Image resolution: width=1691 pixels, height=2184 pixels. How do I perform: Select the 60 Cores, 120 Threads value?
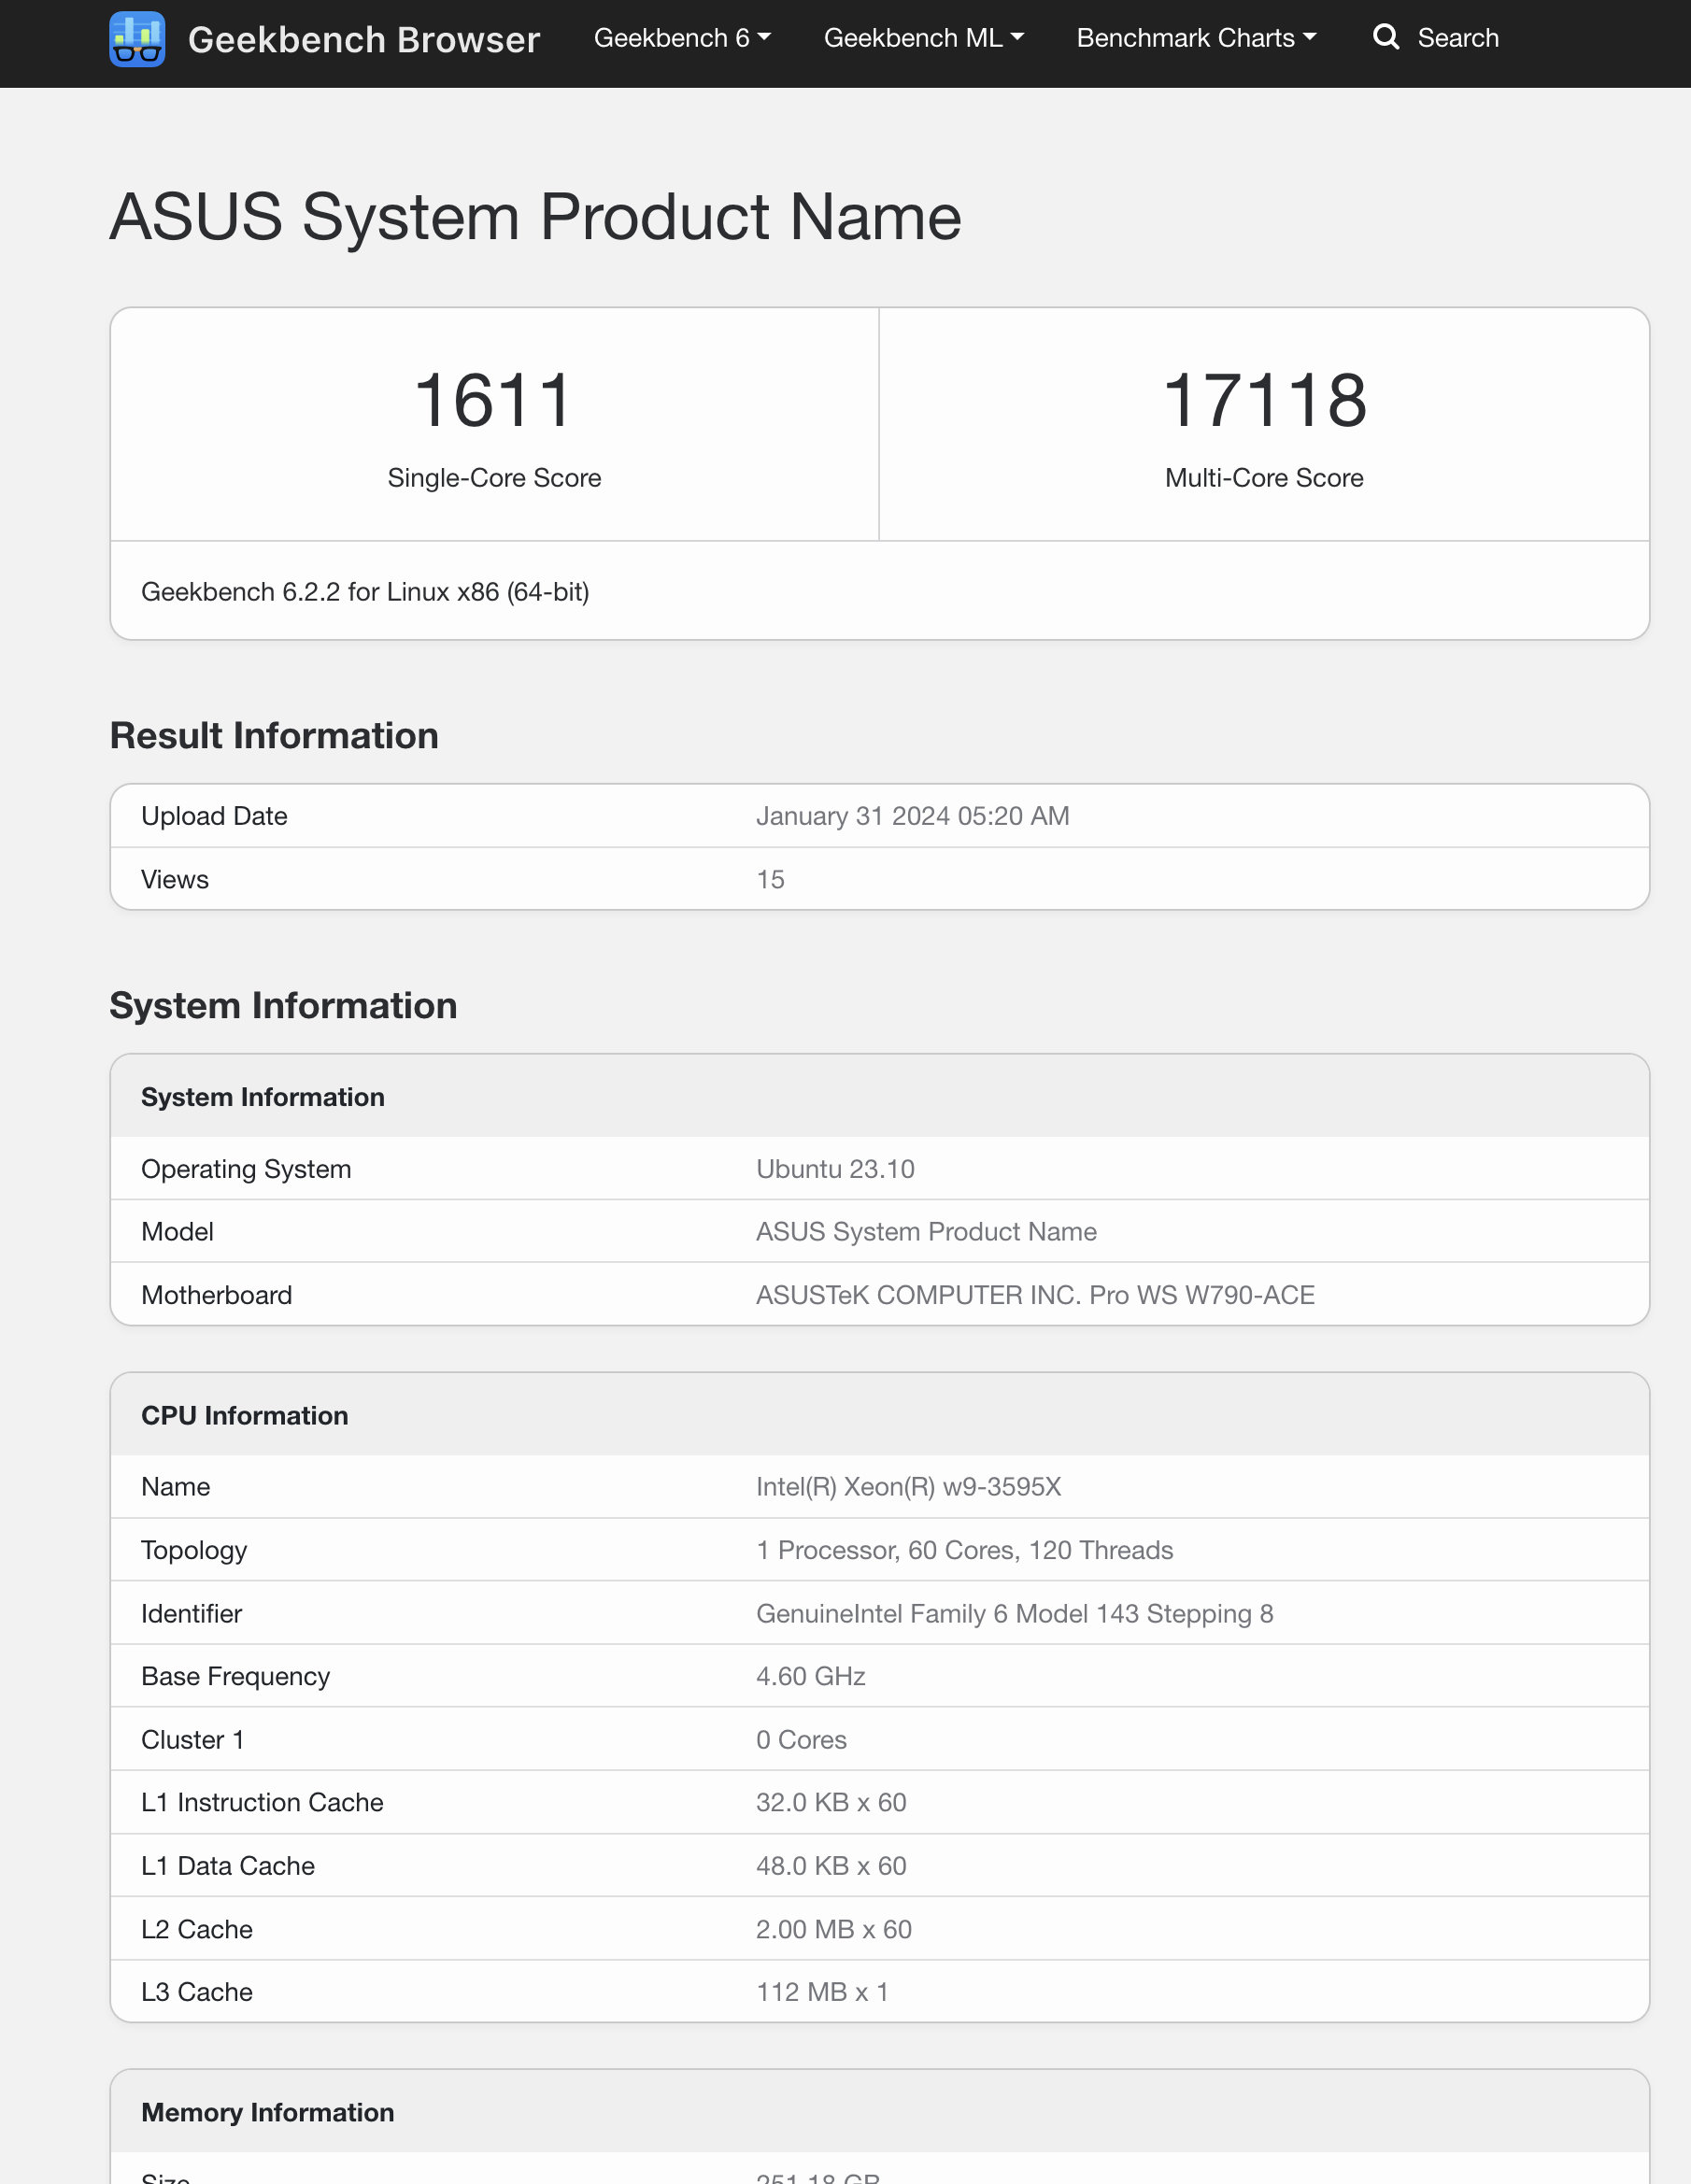click(964, 1550)
